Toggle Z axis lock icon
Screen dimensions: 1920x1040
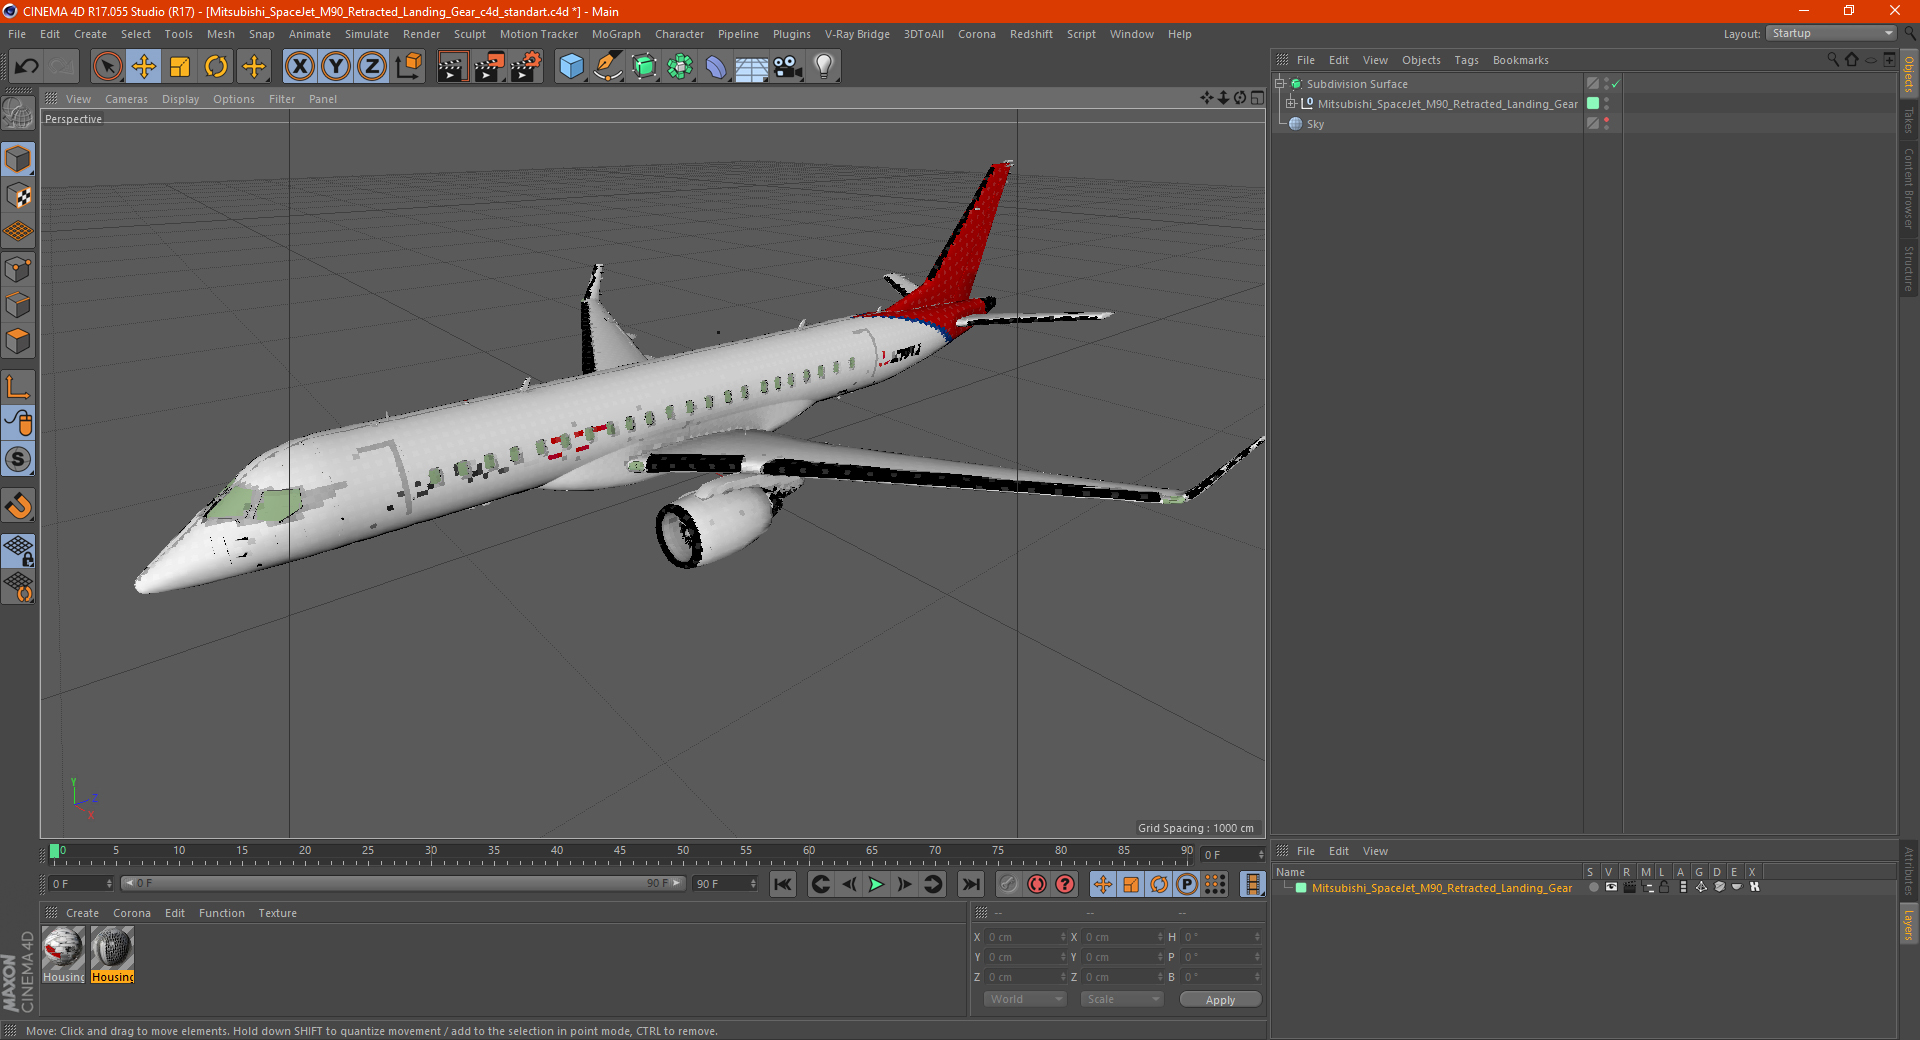[372, 67]
